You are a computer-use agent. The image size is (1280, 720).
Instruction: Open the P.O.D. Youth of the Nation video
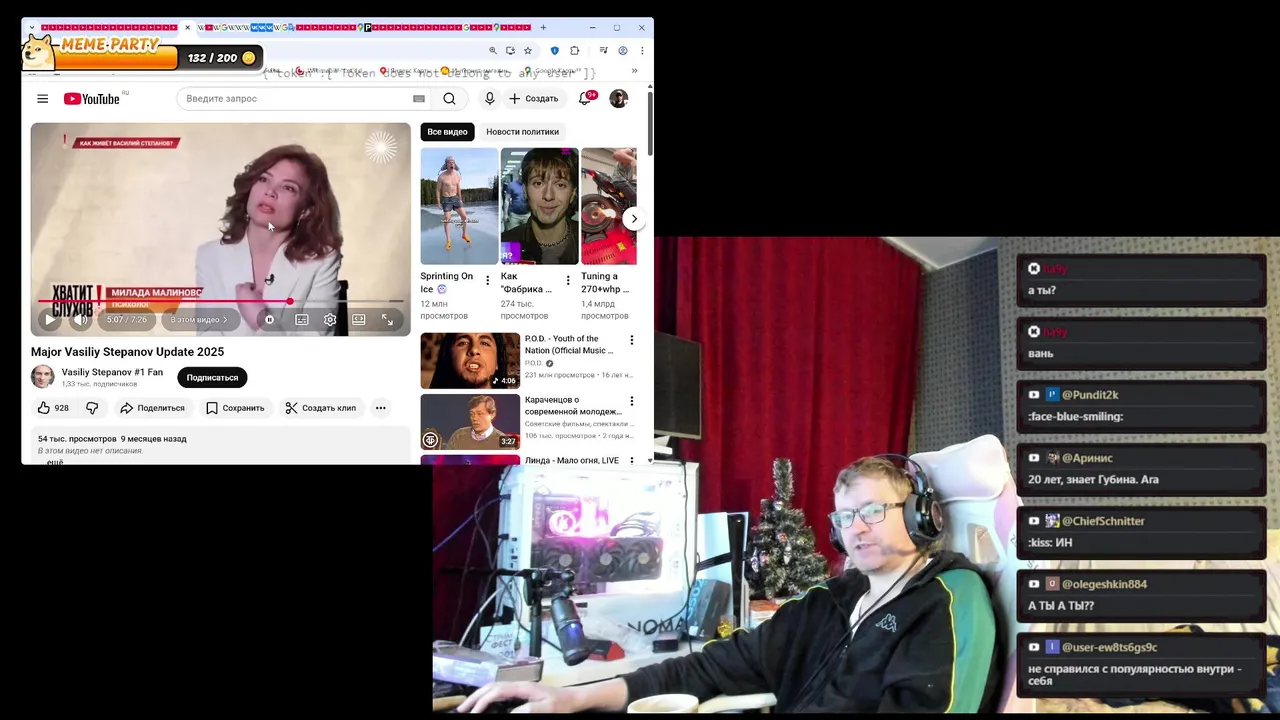(470, 360)
